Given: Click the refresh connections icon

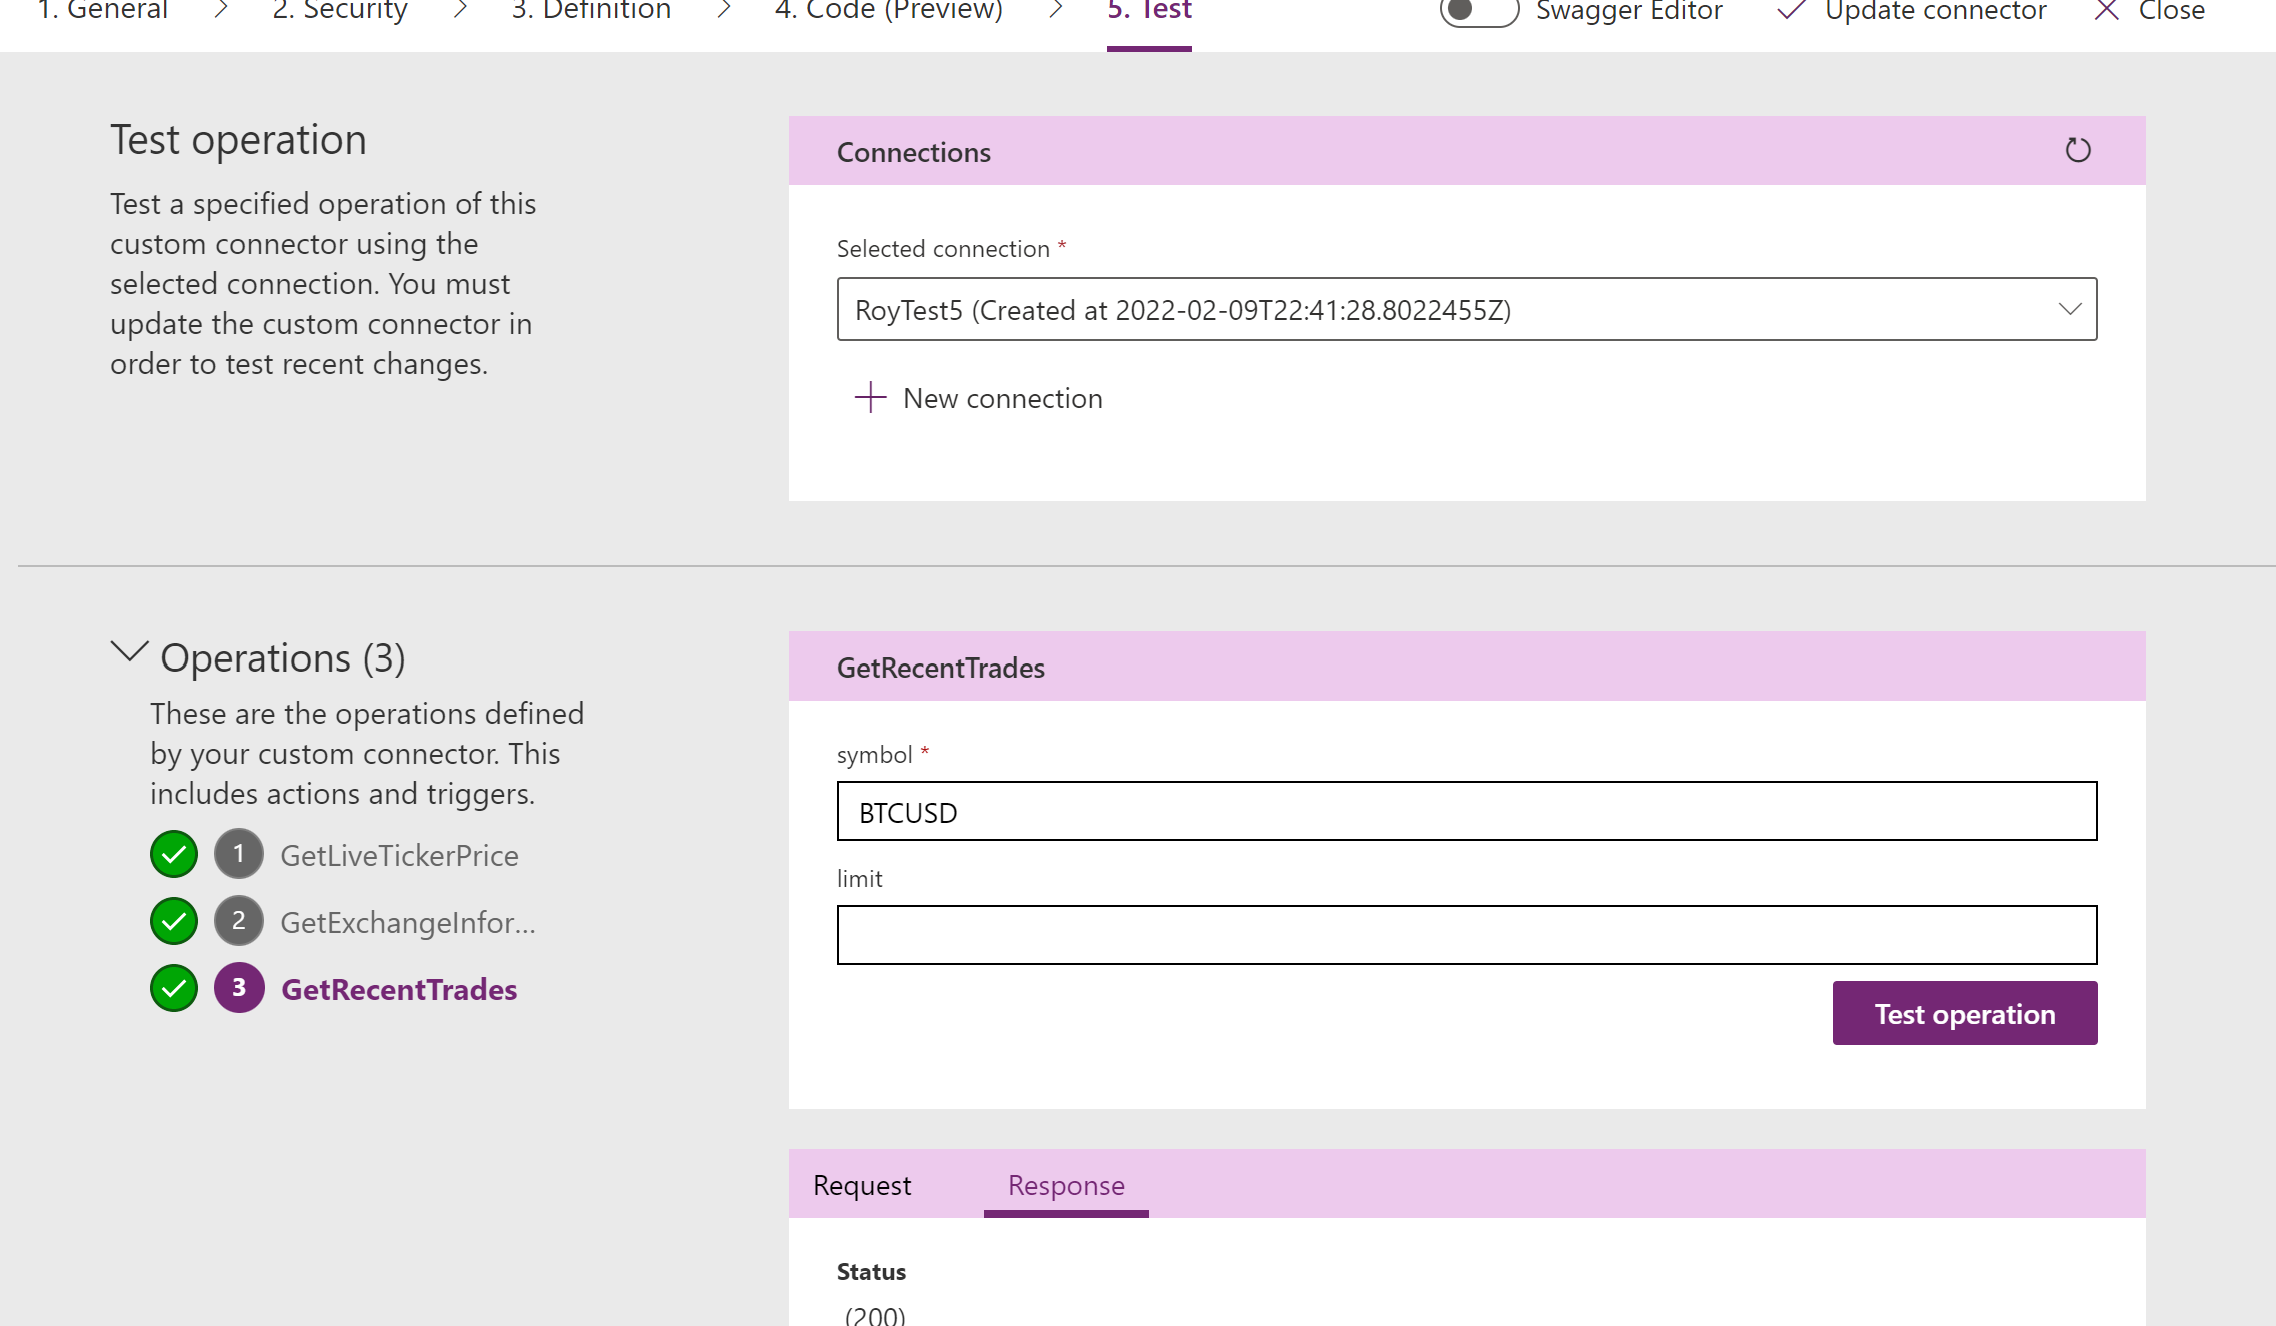Looking at the screenshot, I should [x=2077, y=150].
